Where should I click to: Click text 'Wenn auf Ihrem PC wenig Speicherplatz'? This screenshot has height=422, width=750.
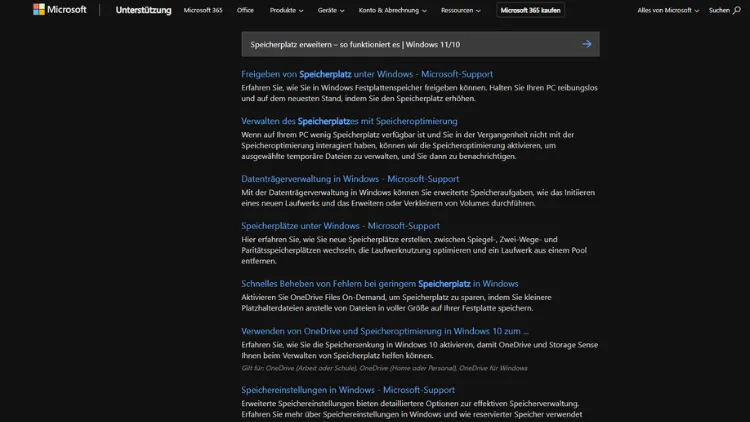pos(408,145)
